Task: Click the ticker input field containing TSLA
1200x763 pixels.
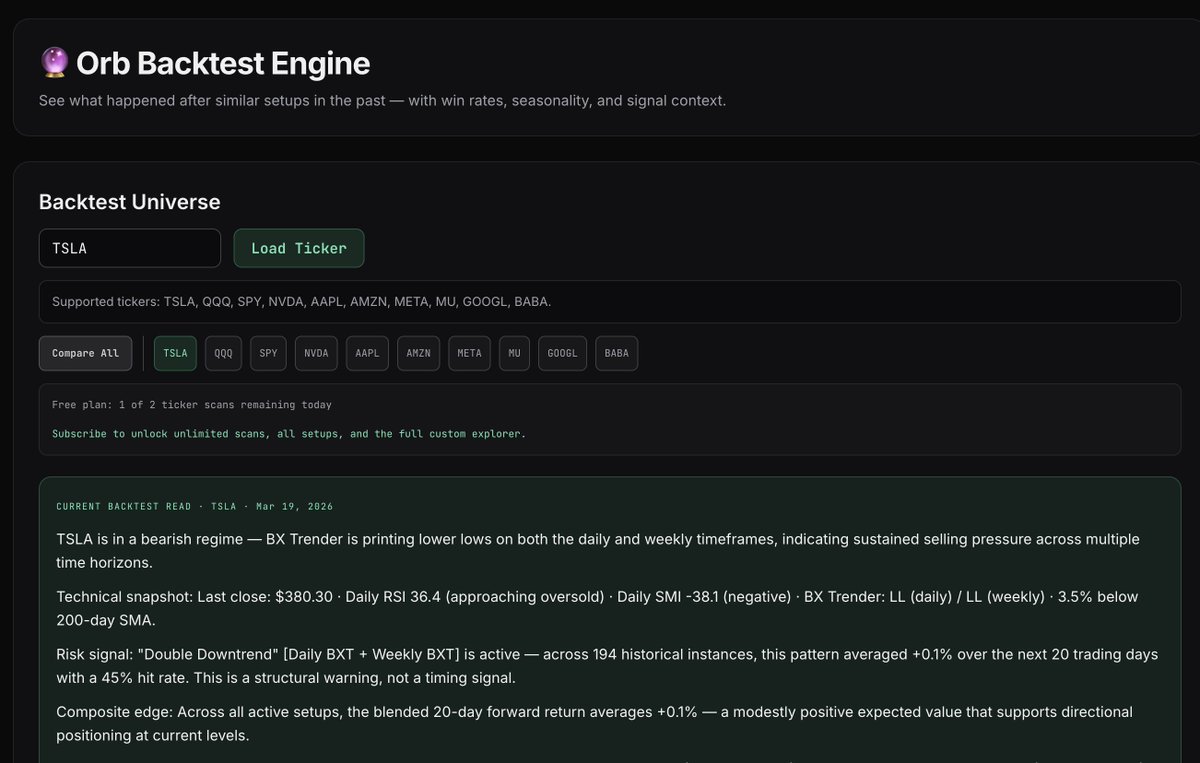Action: (130, 248)
